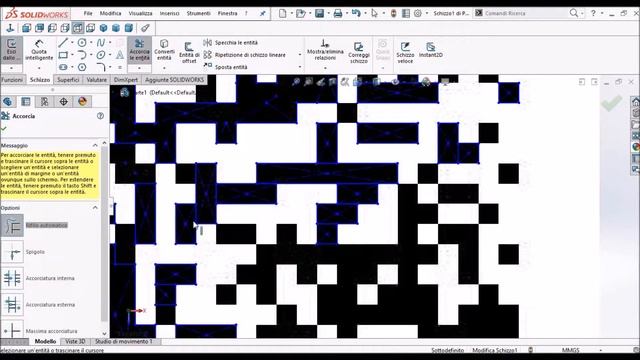Select the Rifilo automatico trim option
Viewport: 640px width, 360px height.
click(12, 225)
